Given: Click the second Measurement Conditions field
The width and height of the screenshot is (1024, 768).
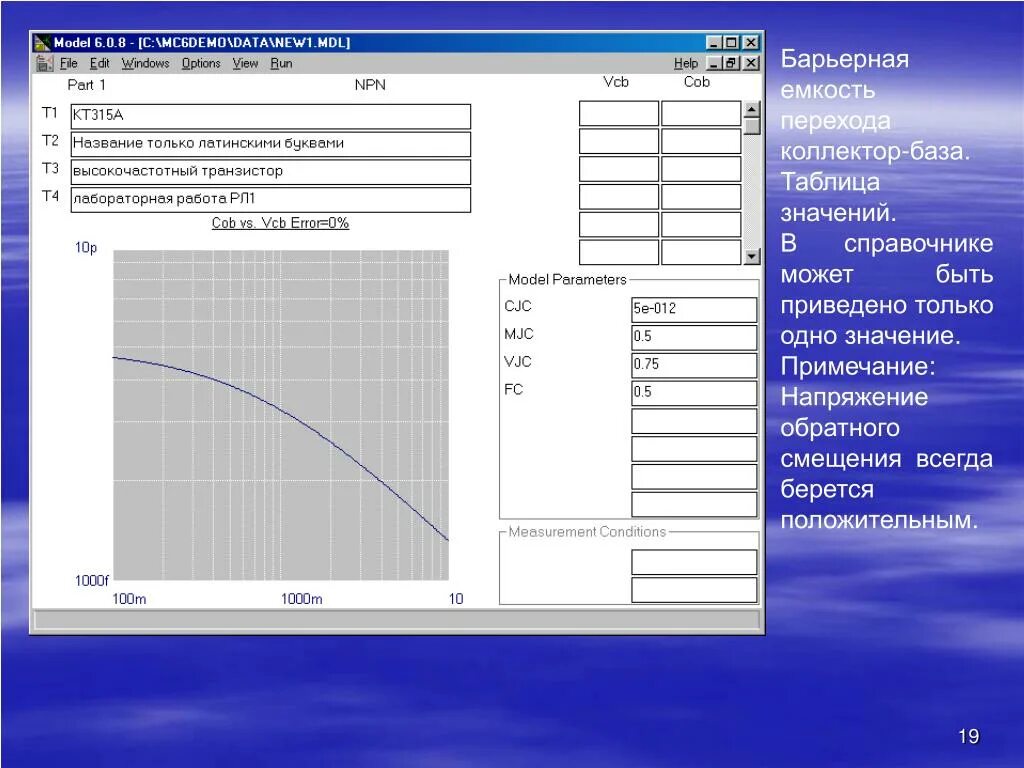Looking at the screenshot, I should [694, 590].
